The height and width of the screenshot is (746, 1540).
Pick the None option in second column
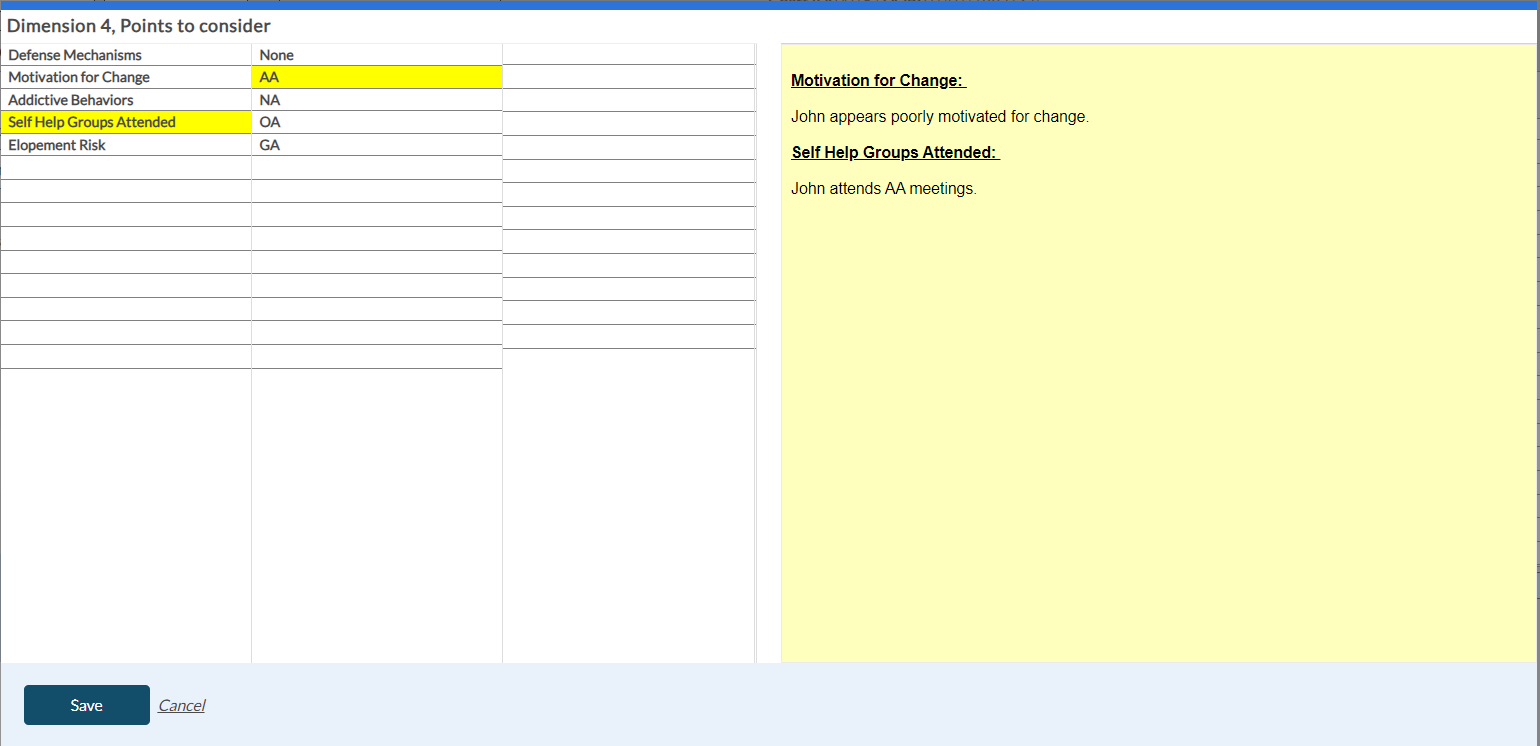pyautogui.click(x=277, y=55)
